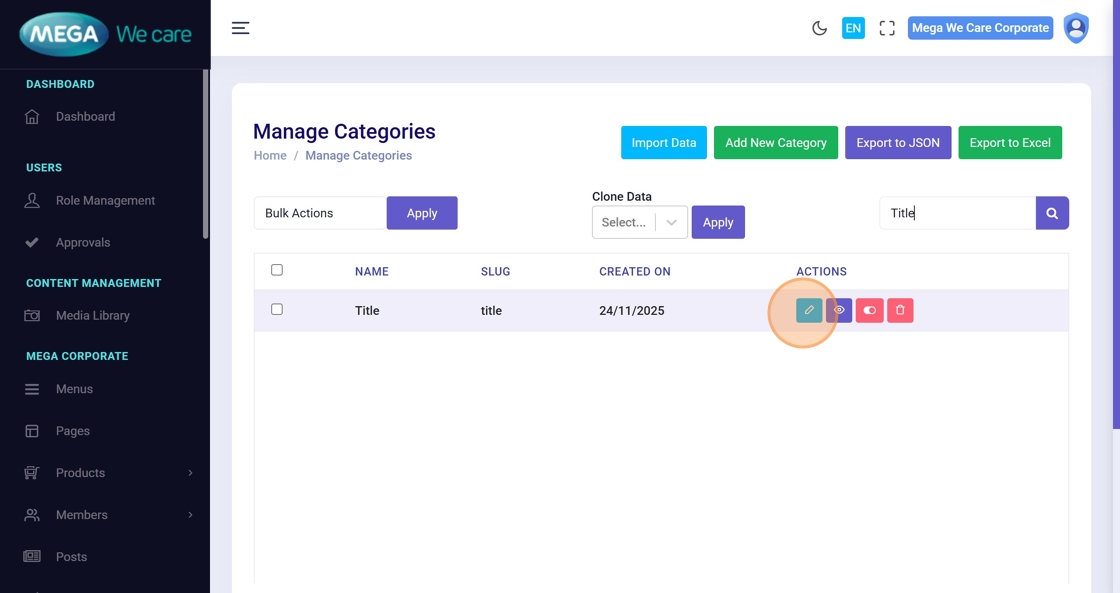View the Title category via eye icon
1120x593 pixels.
click(839, 310)
